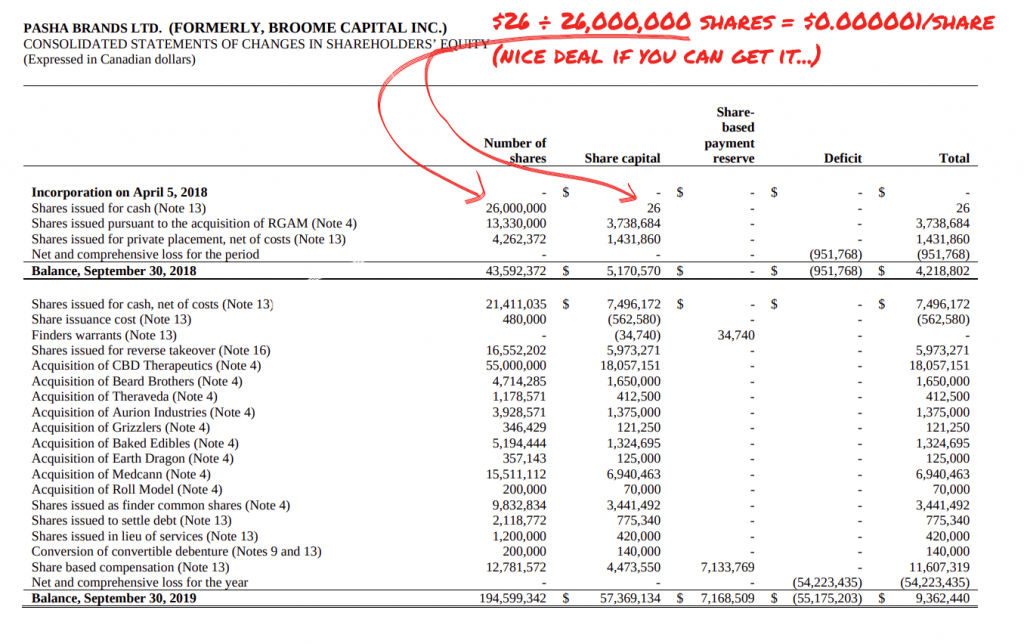
Task: Click the share capital value 26 in the cash row
Action: (653, 208)
